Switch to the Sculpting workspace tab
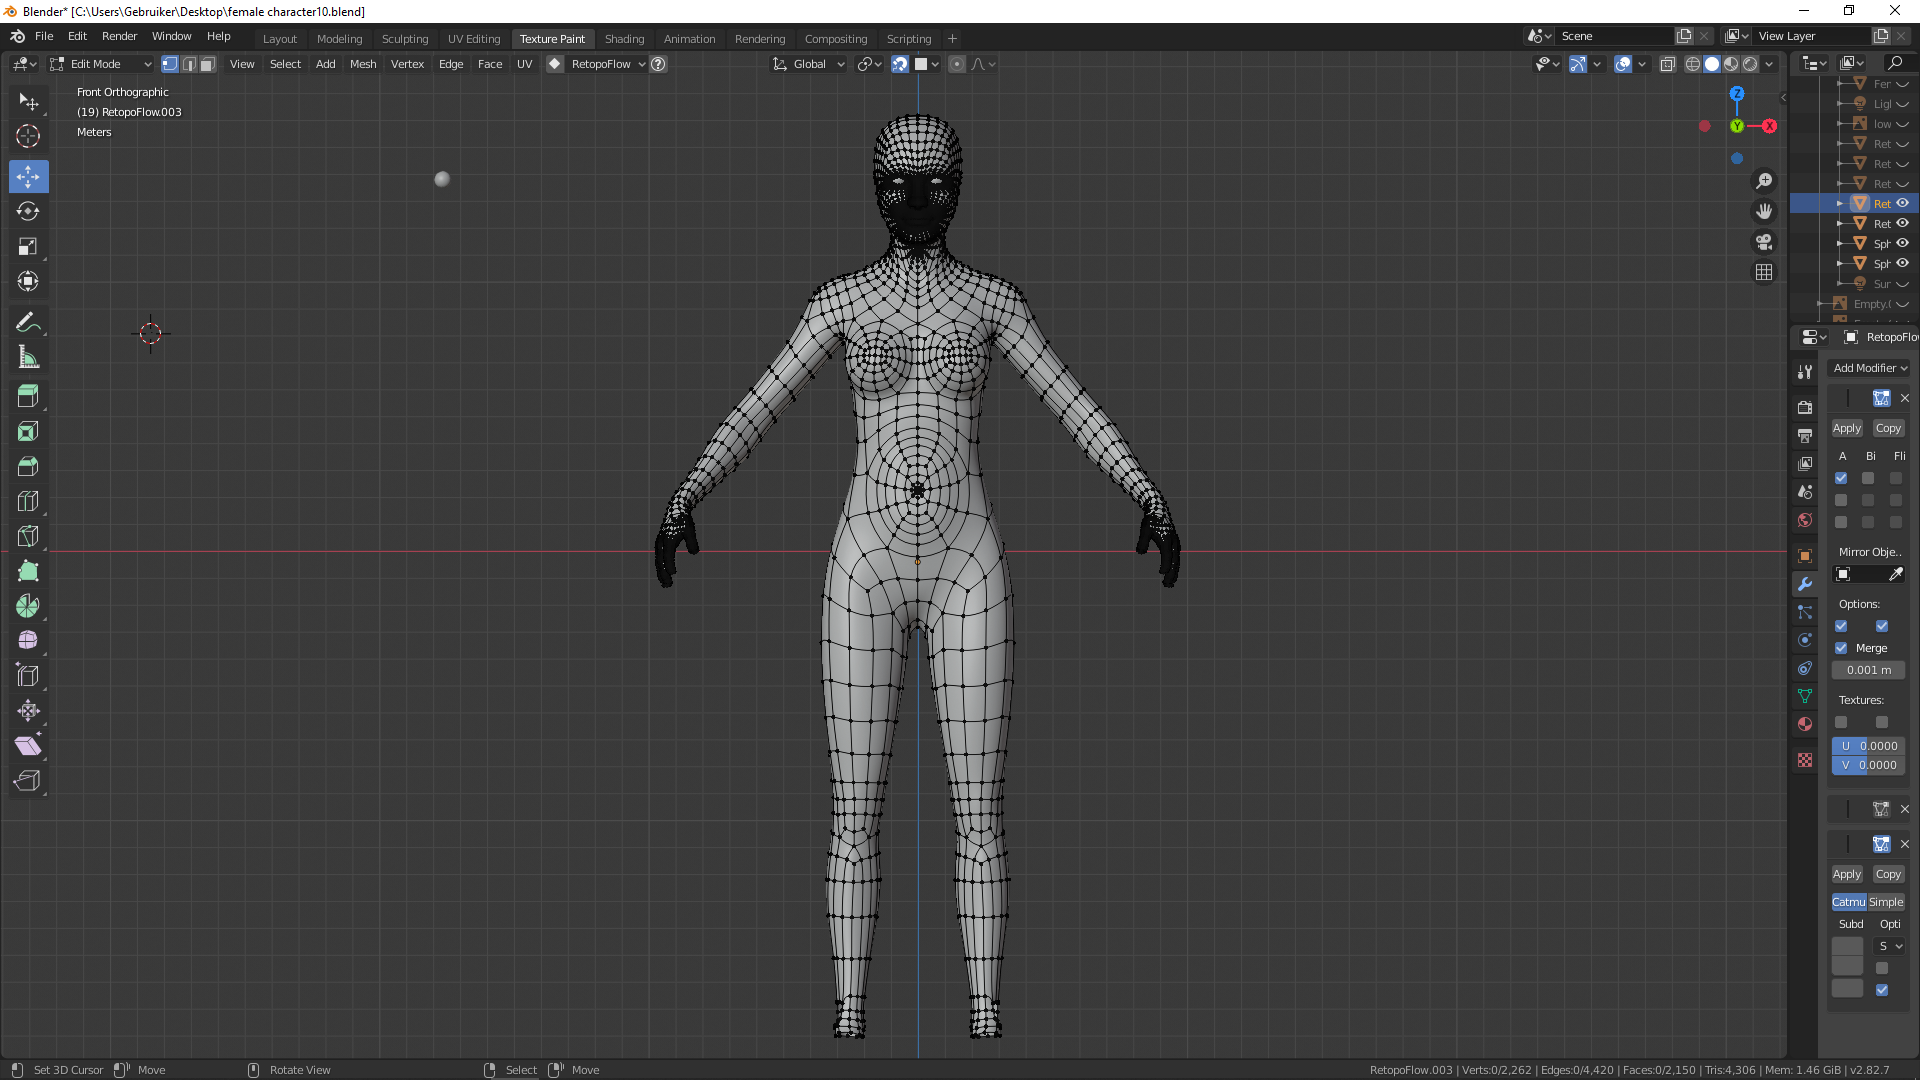This screenshot has width=1920, height=1080. (x=404, y=39)
